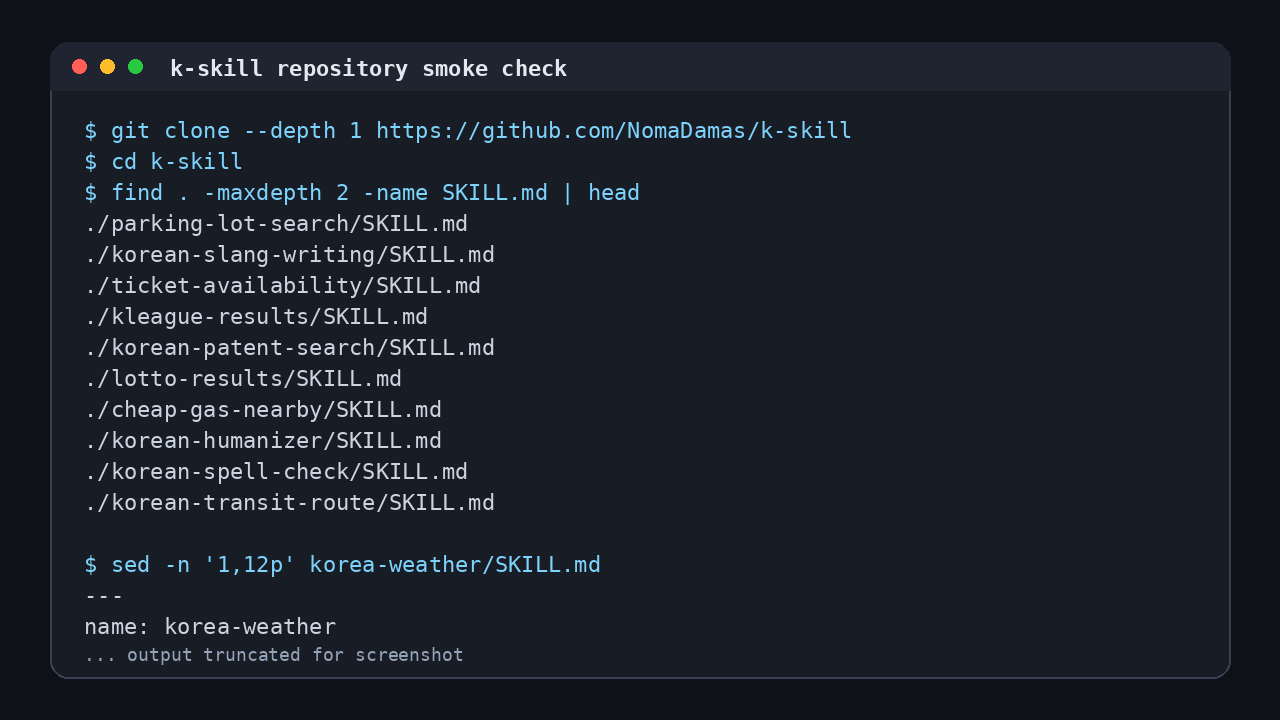Click the red close window dot
This screenshot has width=1280, height=720.
(x=80, y=67)
